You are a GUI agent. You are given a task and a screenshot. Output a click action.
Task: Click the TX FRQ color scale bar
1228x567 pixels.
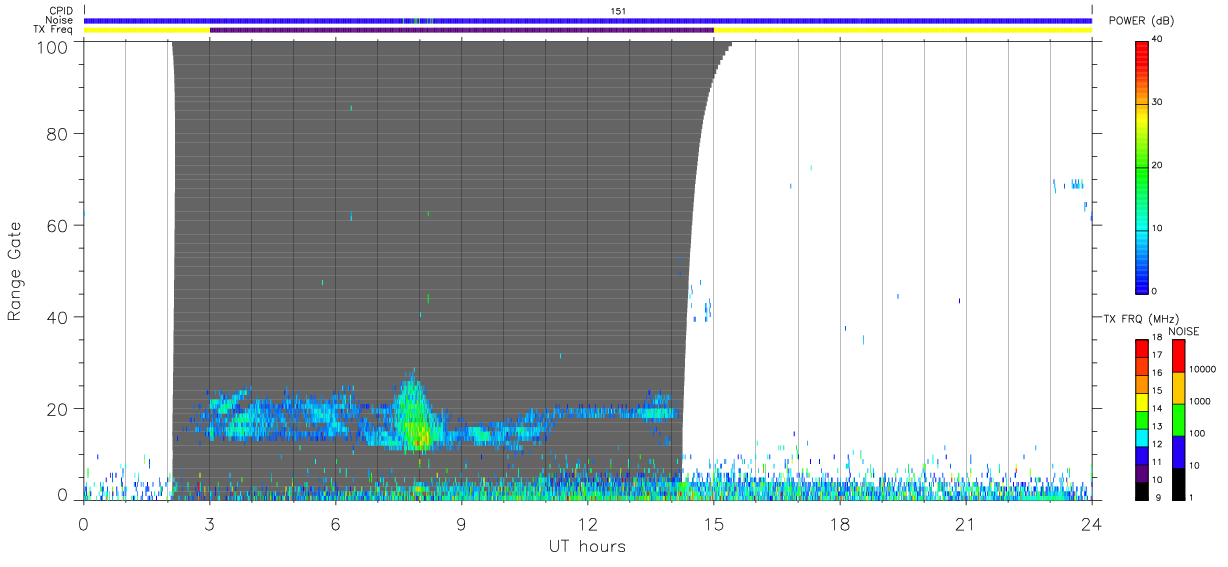pos(1142,418)
